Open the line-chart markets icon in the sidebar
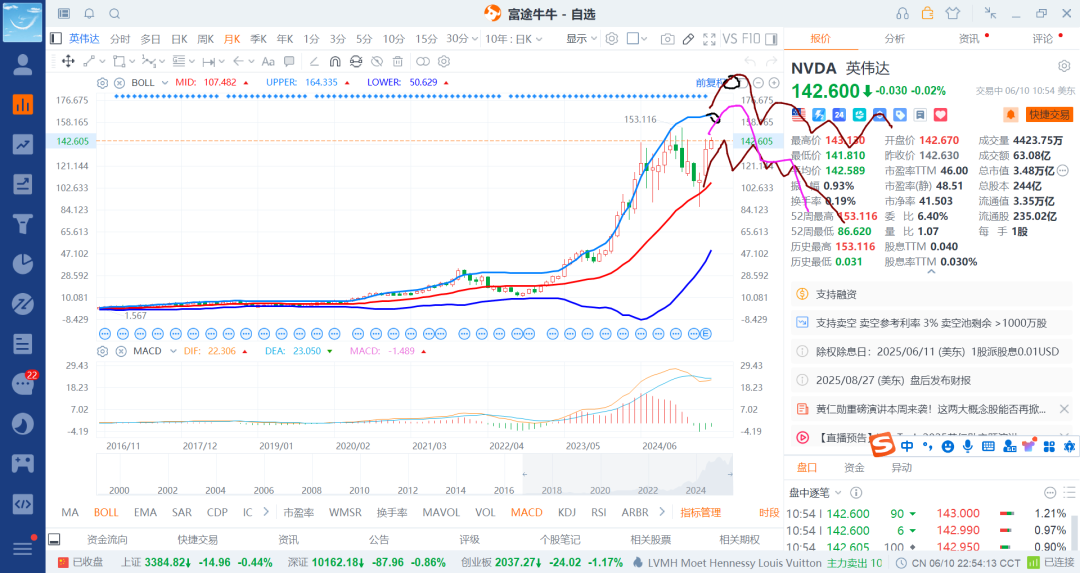Image resolution: width=1080 pixels, height=573 pixels. [23, 145]
